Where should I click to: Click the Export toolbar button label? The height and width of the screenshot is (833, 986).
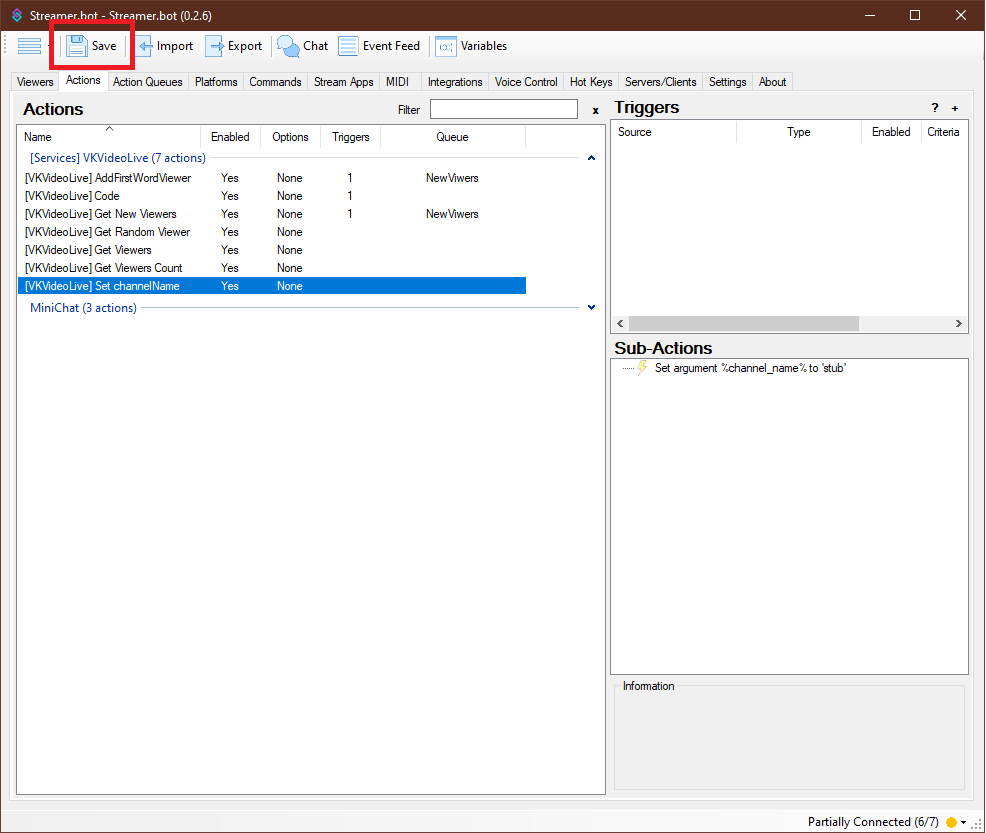(245, 46)
